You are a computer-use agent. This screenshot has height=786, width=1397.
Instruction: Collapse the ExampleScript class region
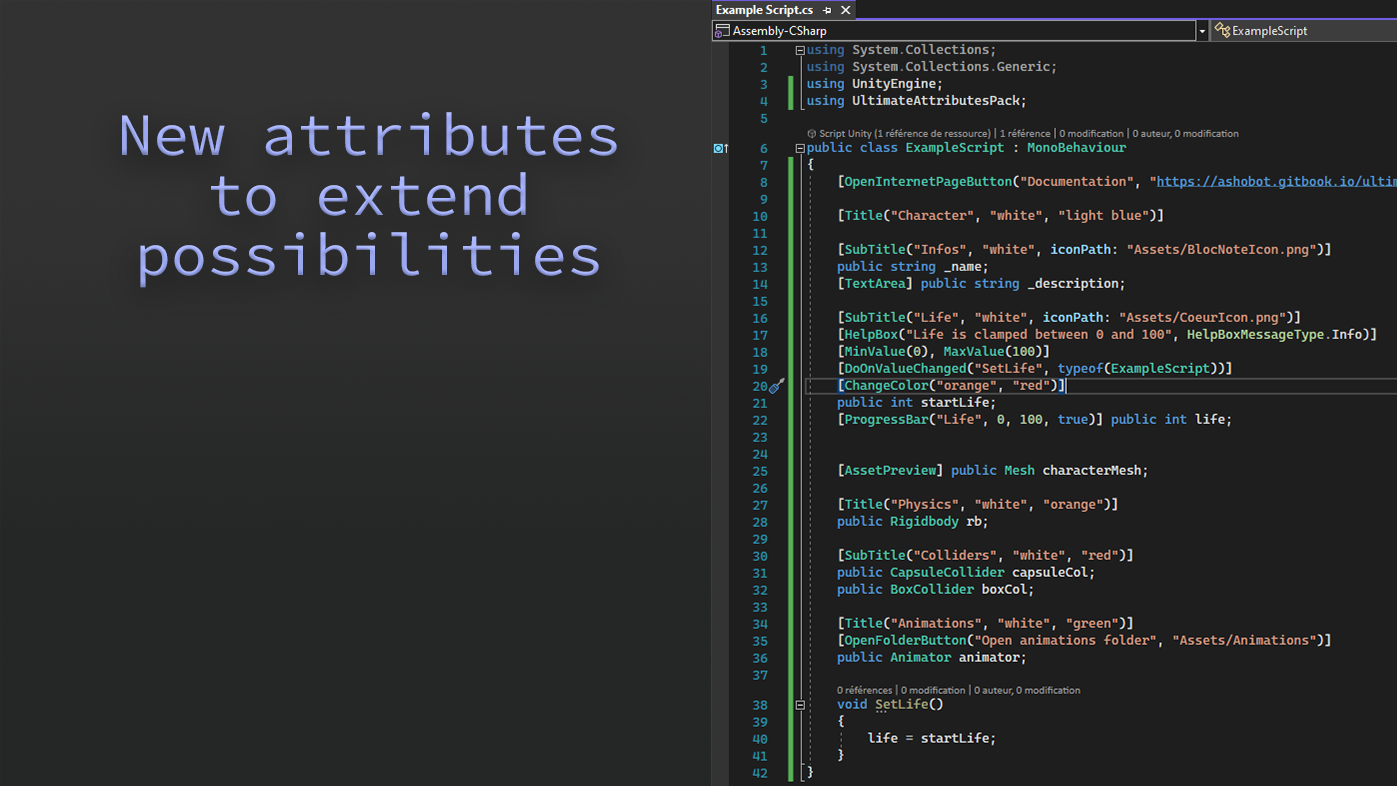point(800,148)
